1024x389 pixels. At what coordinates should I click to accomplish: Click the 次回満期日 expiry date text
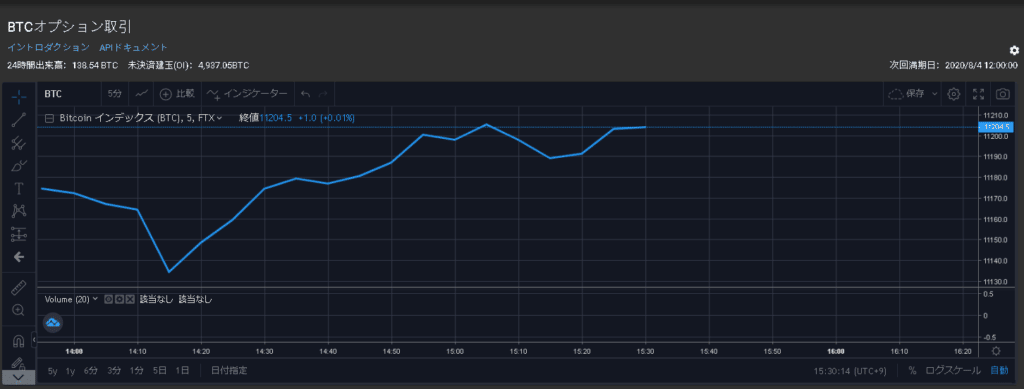(953, 65)
